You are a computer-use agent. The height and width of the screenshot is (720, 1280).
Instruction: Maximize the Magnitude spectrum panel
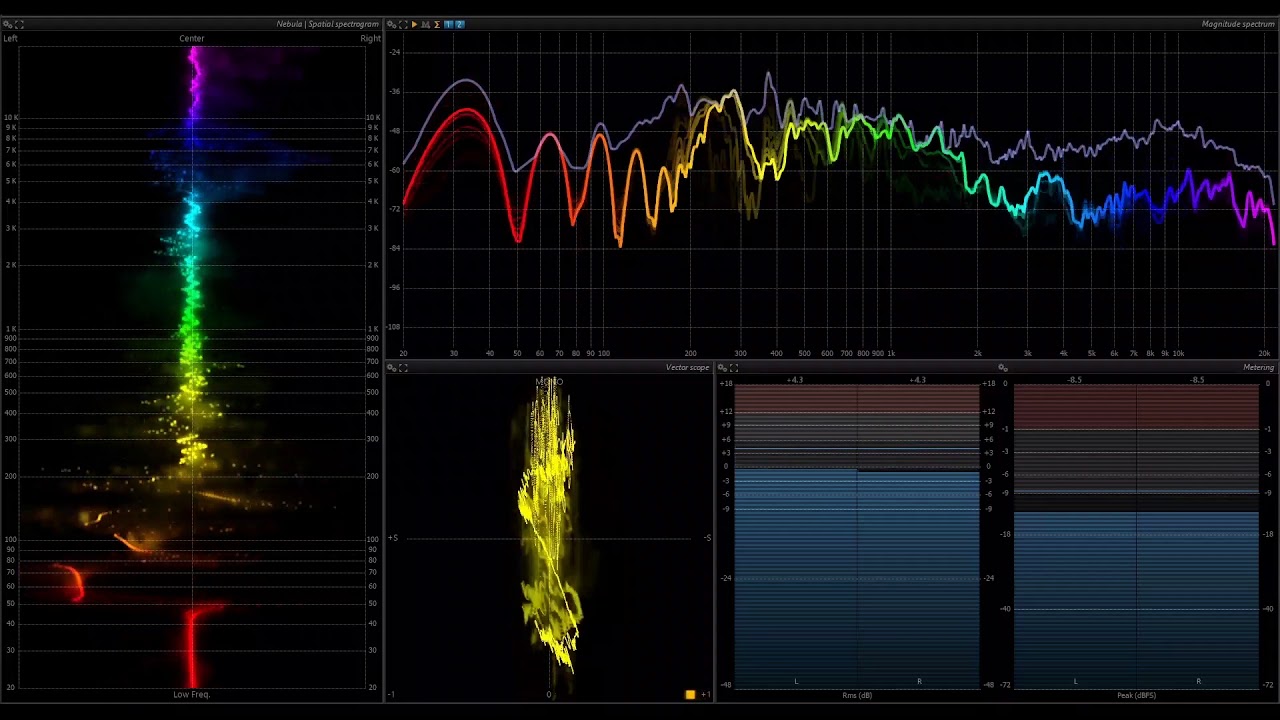403,24
